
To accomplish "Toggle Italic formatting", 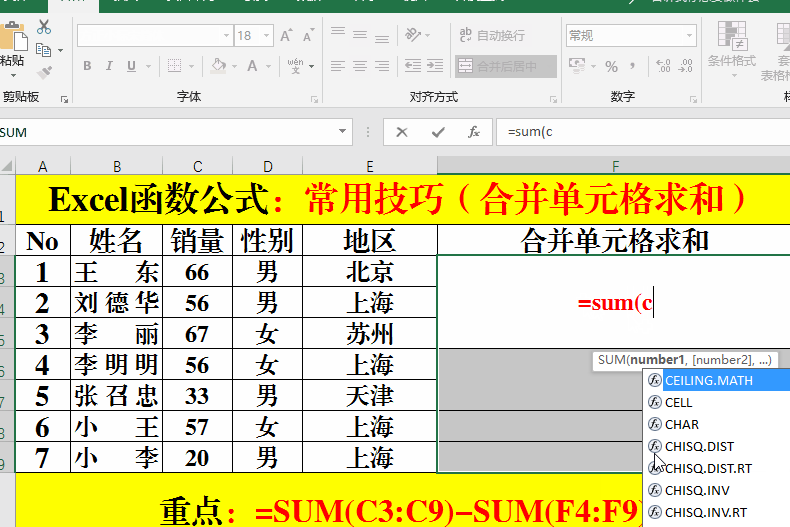I will [x=109, y=66].
